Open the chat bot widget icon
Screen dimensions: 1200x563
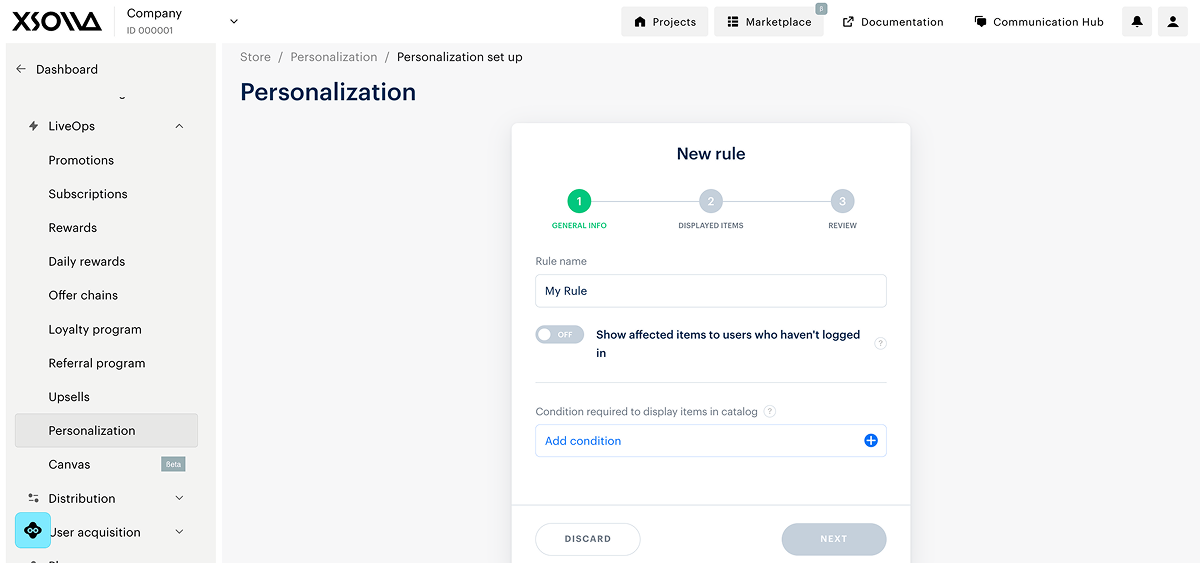click(33, 530)
